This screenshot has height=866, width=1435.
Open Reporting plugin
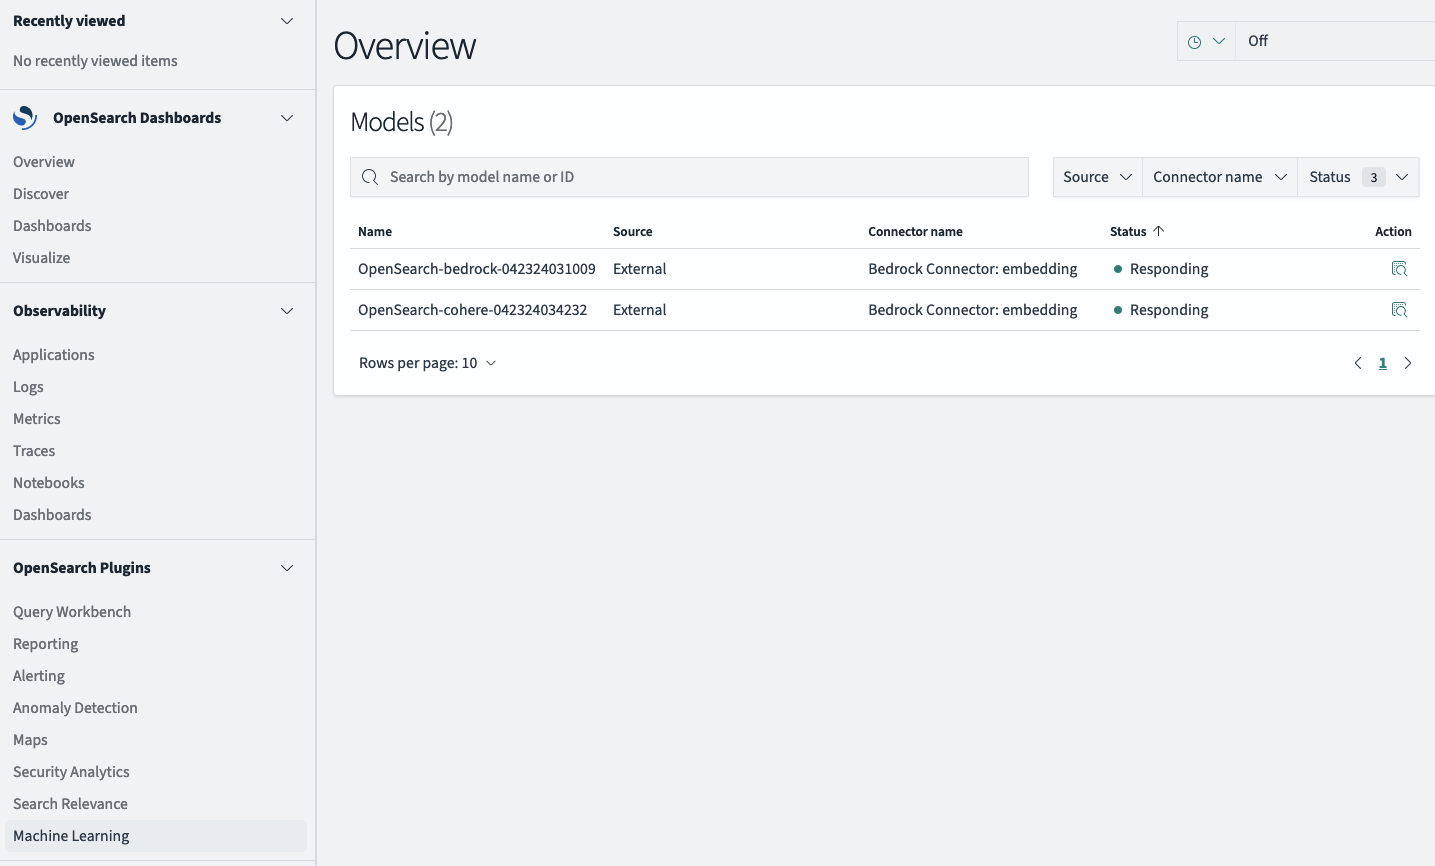coord(46,644)
